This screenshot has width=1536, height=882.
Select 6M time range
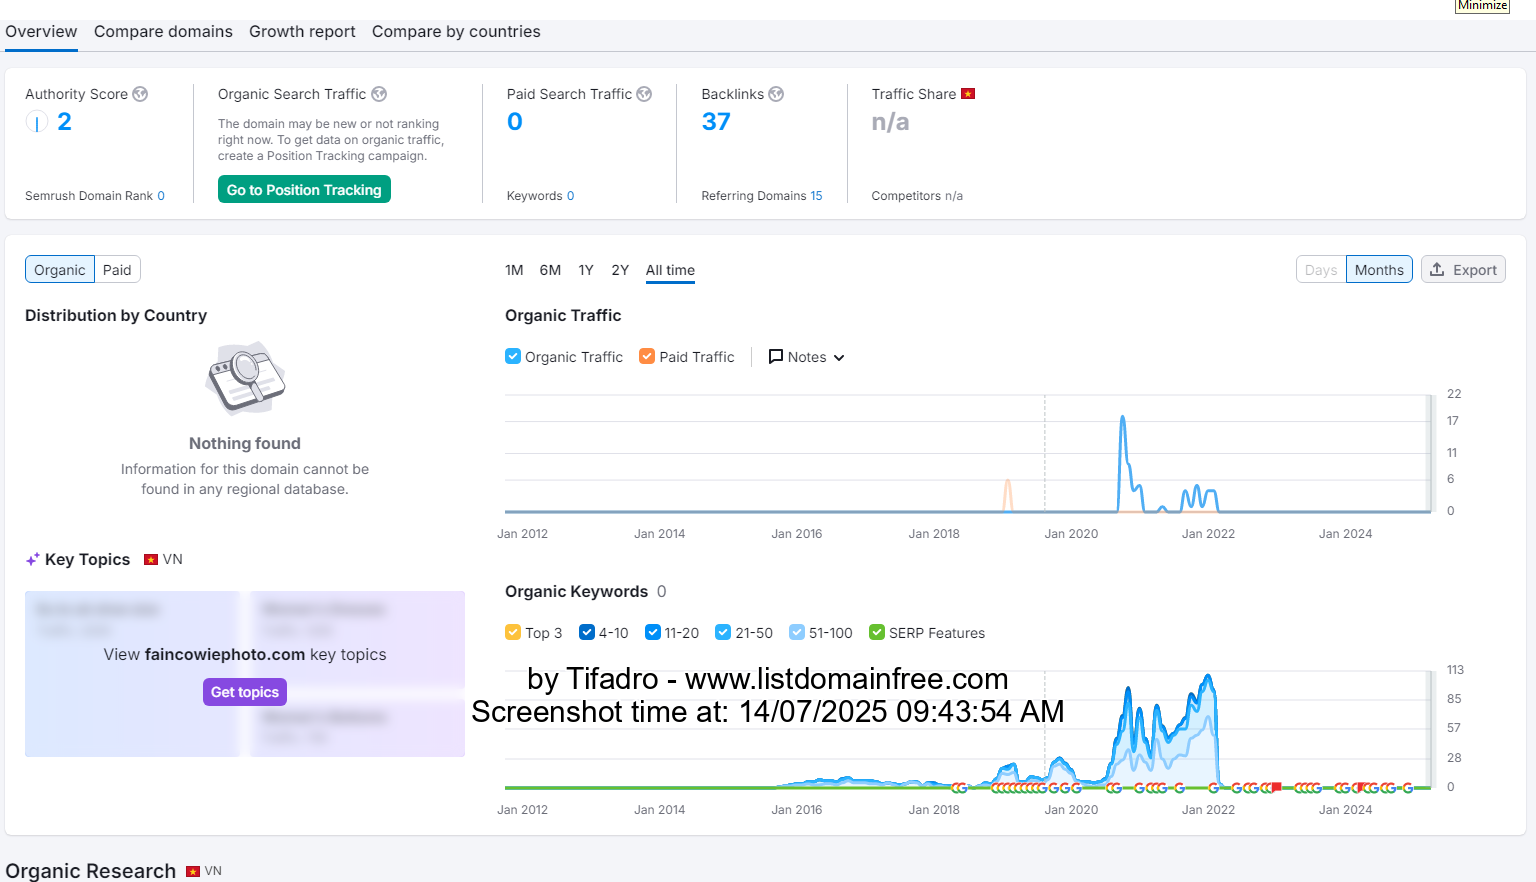(x=550, y=270)
